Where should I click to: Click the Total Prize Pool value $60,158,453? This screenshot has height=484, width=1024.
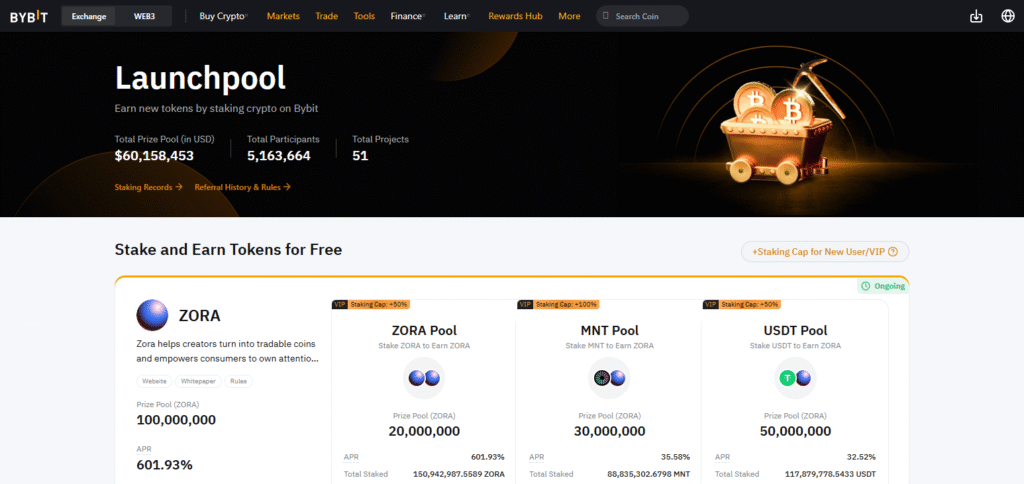pos(154,156)
